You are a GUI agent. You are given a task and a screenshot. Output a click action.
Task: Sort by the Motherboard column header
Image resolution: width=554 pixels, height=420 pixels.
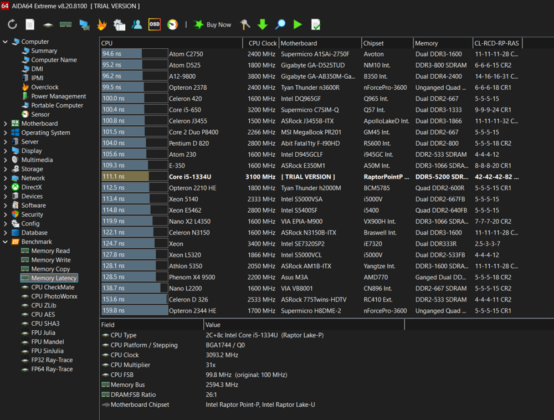(x=320, y=43)
